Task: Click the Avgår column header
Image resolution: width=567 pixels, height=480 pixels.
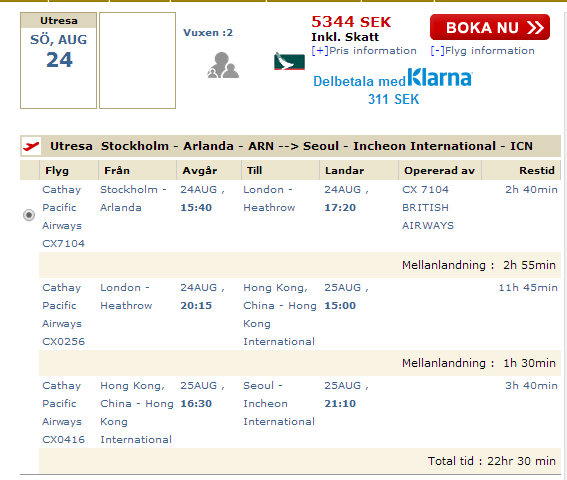Action: 200,170
